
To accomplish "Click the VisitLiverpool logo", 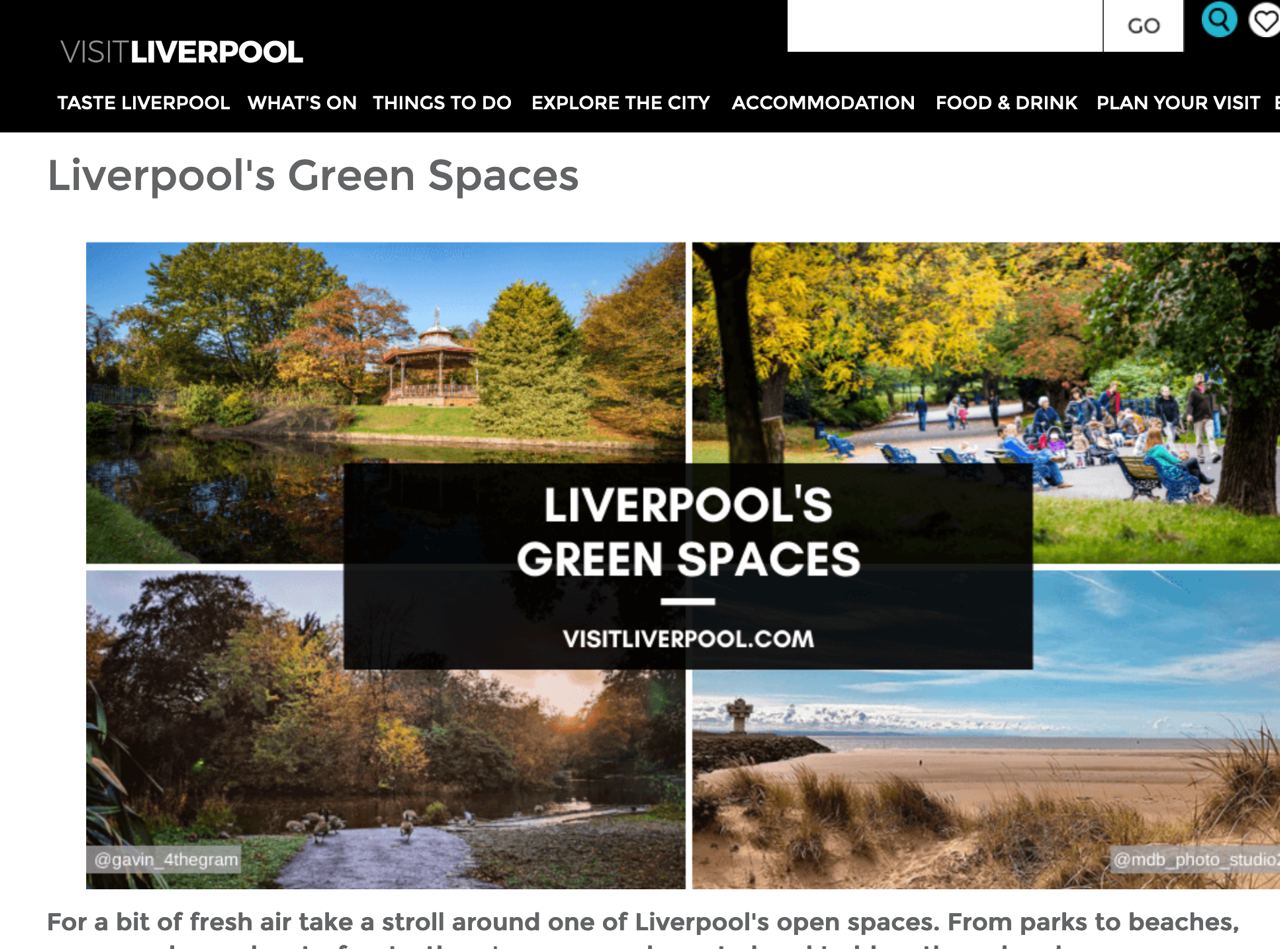I will point(181,51).
